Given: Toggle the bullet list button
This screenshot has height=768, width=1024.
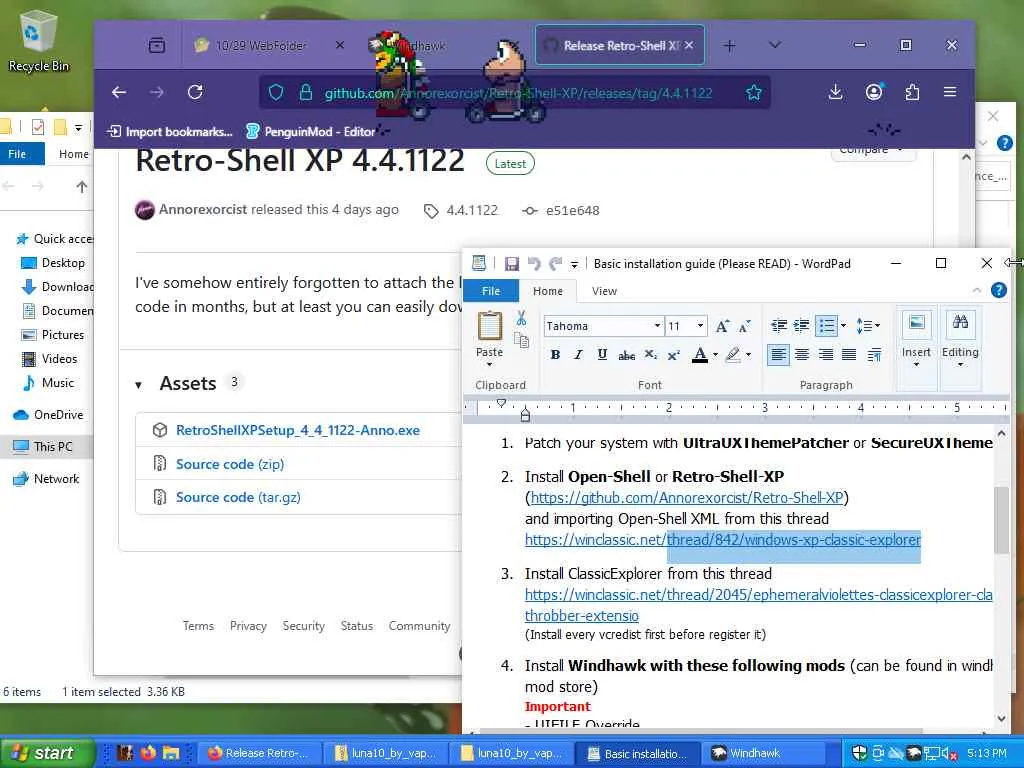Looking at the screenshot, I should (x=826, y=325).
